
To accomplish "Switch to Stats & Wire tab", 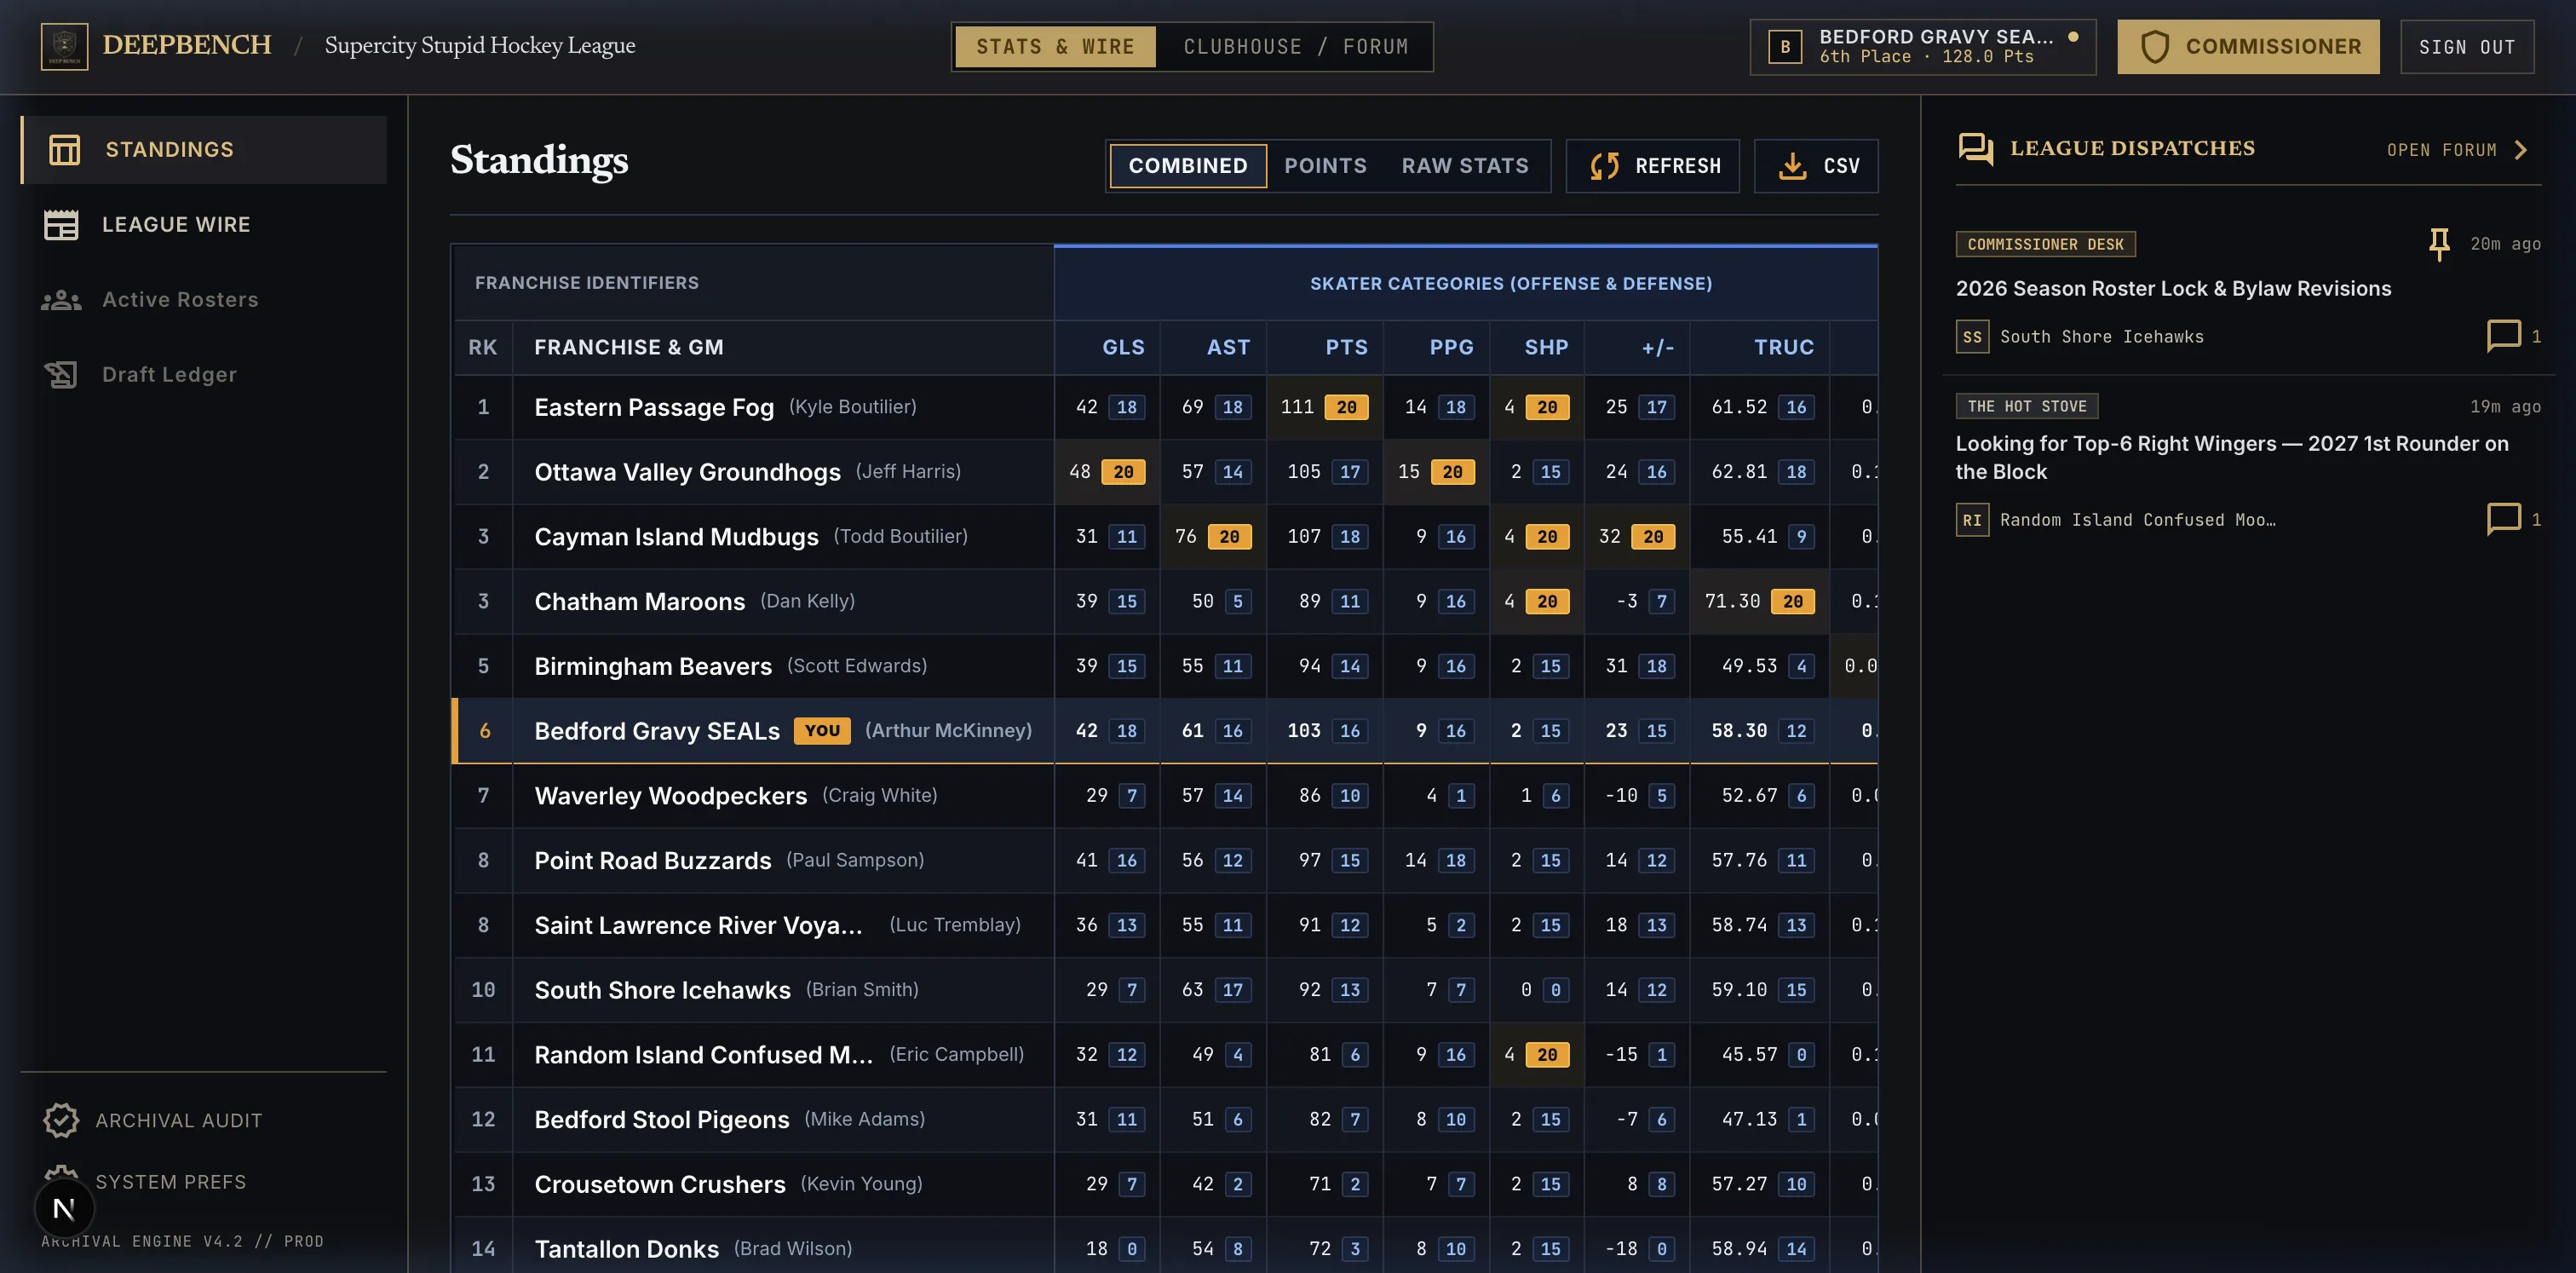I will coord(1055,47).
